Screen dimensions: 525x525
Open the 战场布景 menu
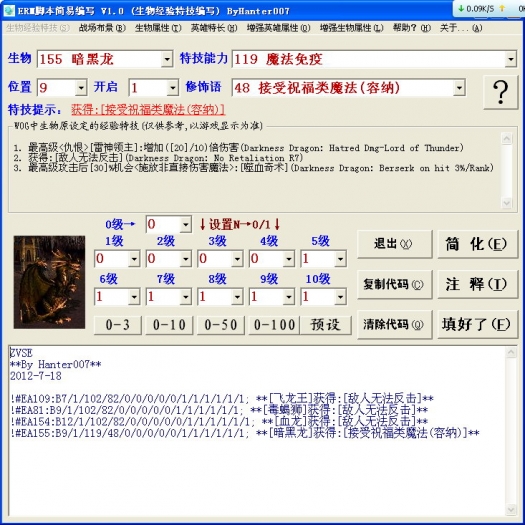[102, 28]
